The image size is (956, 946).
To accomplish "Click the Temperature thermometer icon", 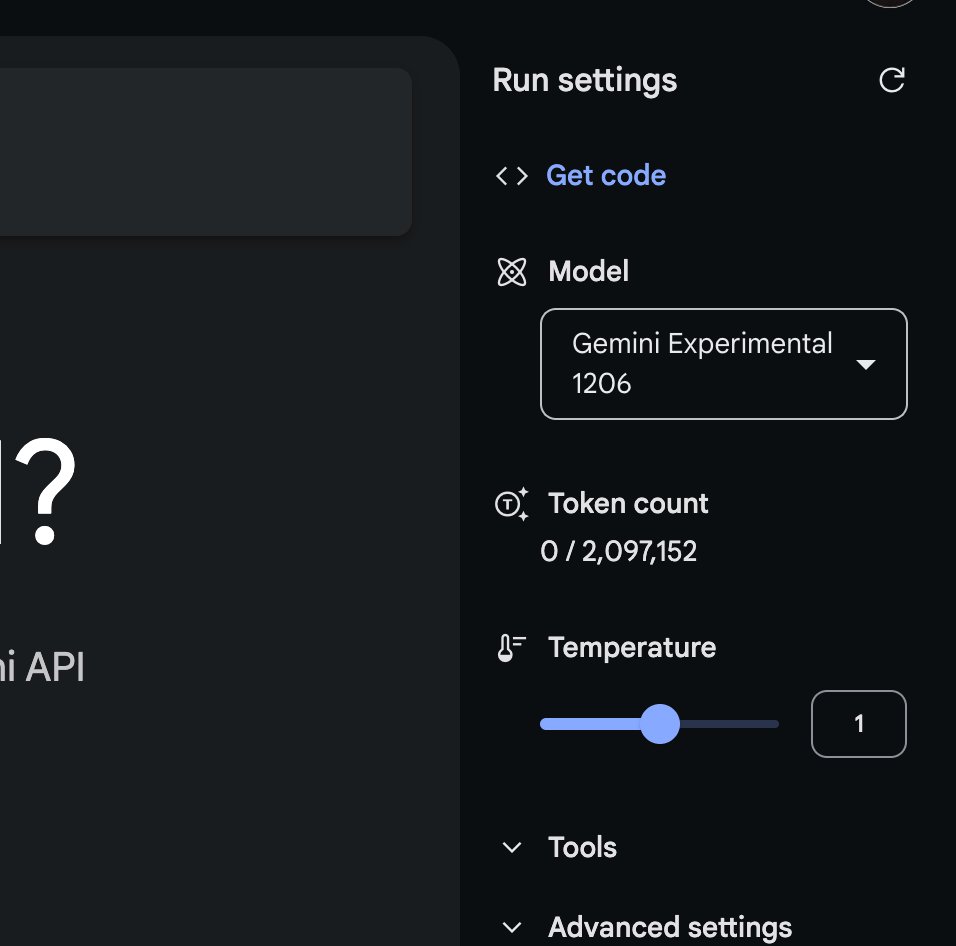I will pyautogui.click(x=512, y=647).
